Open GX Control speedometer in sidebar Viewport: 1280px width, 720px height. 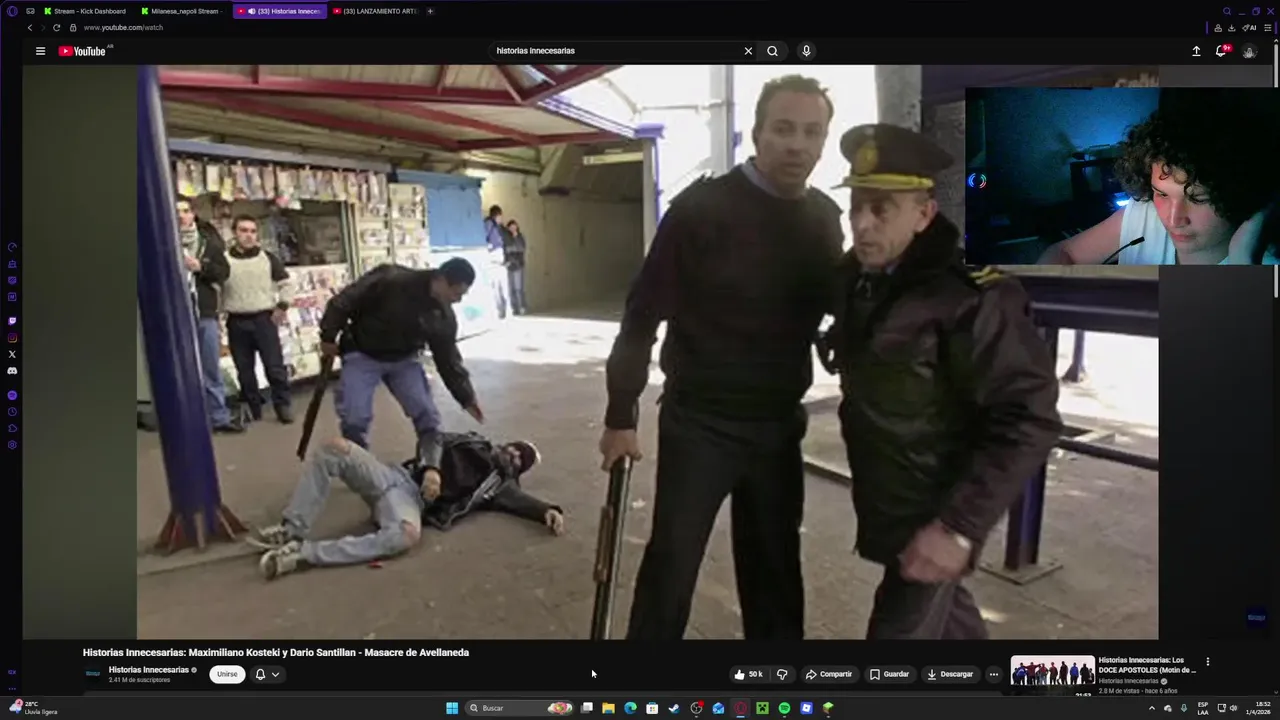[x=12, y=247]
